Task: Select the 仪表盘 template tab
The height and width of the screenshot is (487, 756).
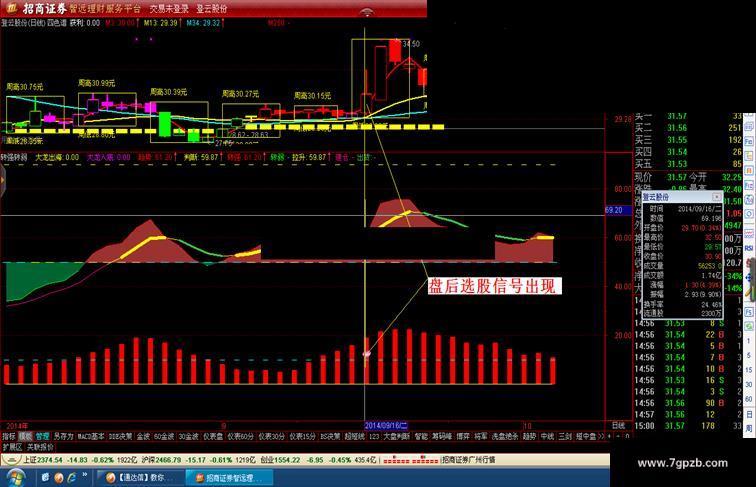Action: (x=213, y=436)
